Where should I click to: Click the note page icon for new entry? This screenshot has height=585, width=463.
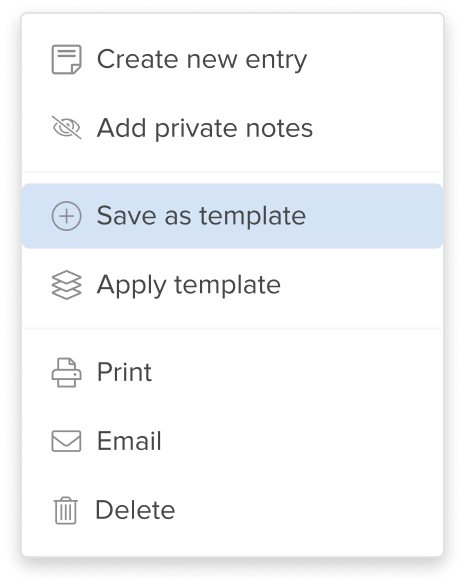66,59
